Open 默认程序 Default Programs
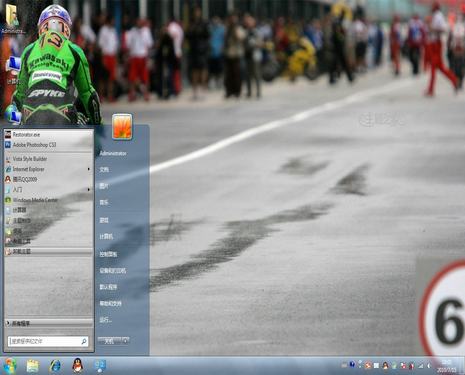The width and height of the screenshot is (465, 375). [108, 287]
